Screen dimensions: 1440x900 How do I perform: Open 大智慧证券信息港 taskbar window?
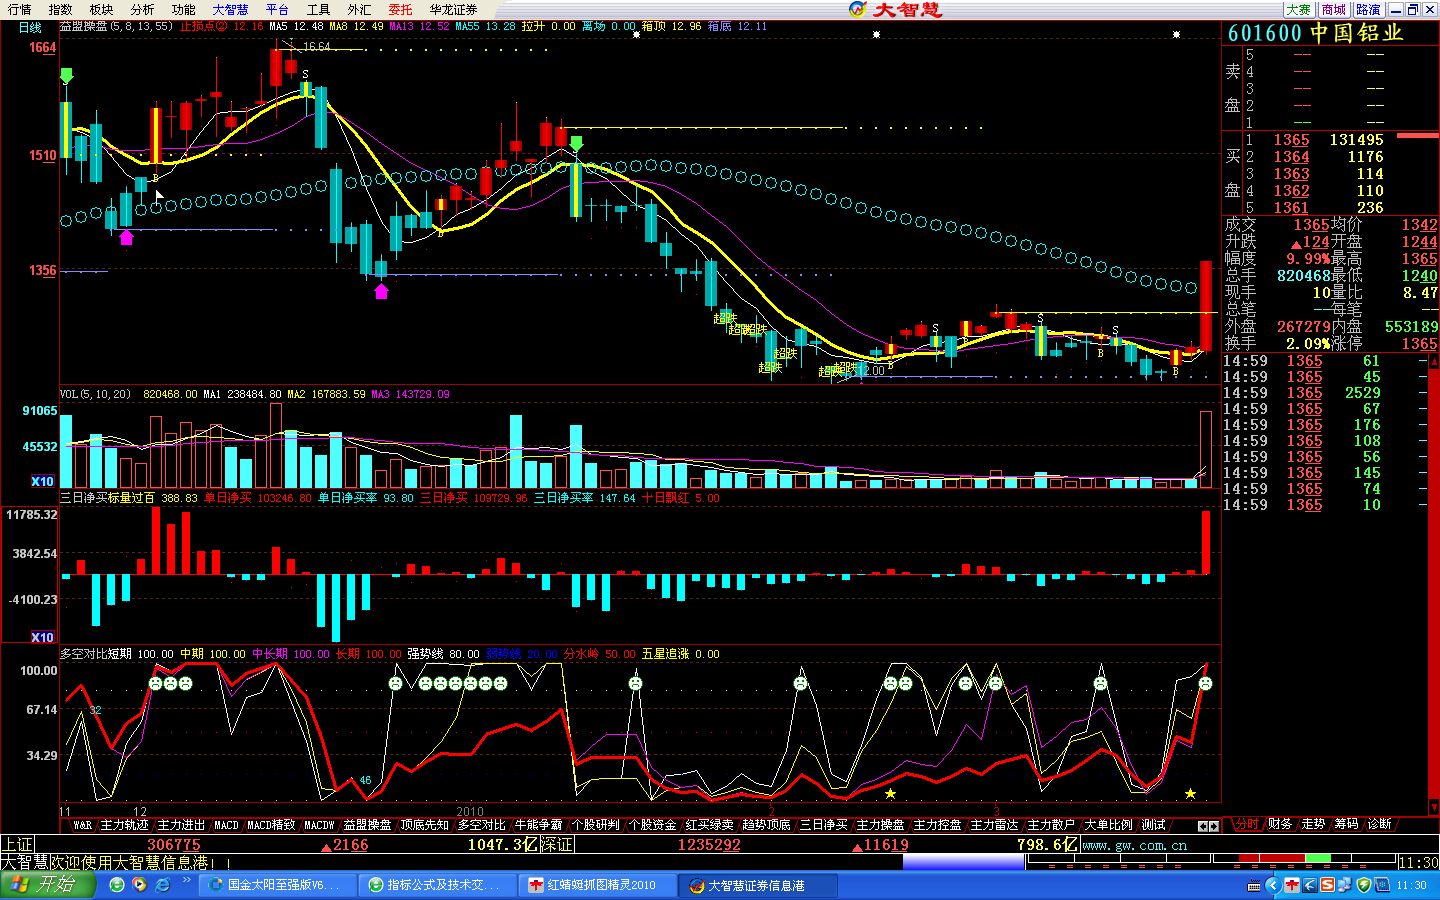[760, 885]
